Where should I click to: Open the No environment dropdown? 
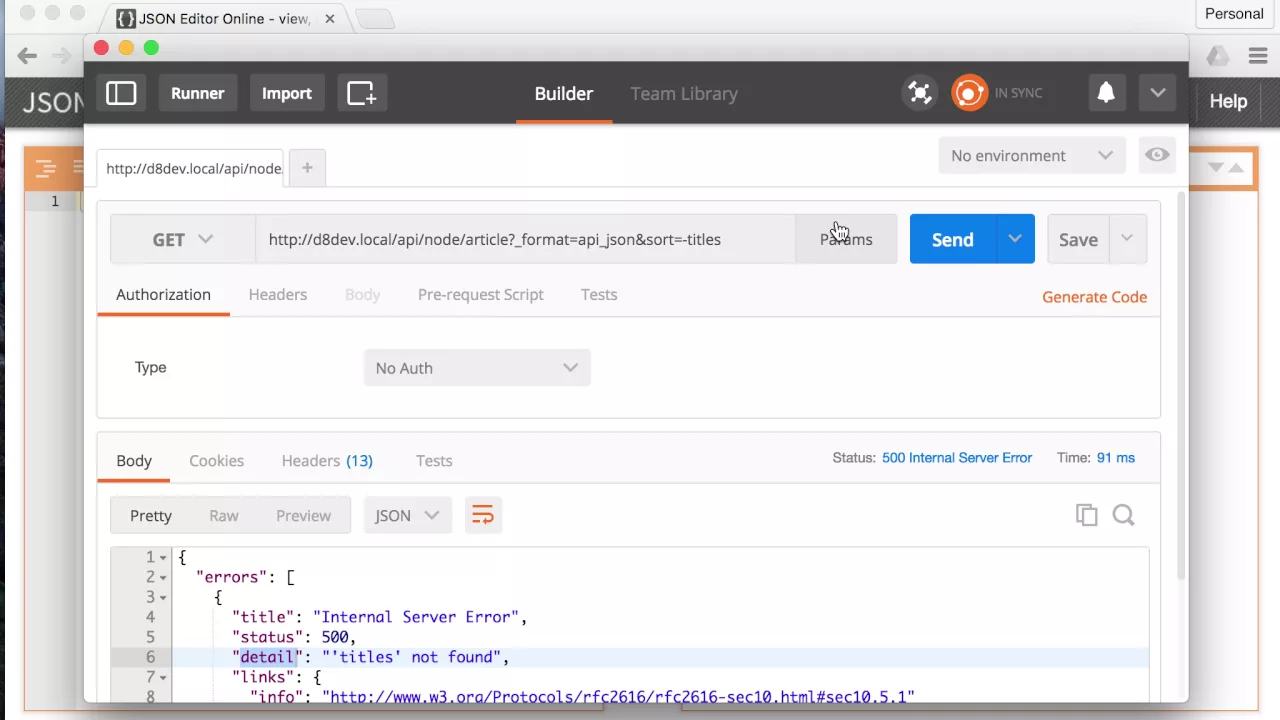[1032, 155]
